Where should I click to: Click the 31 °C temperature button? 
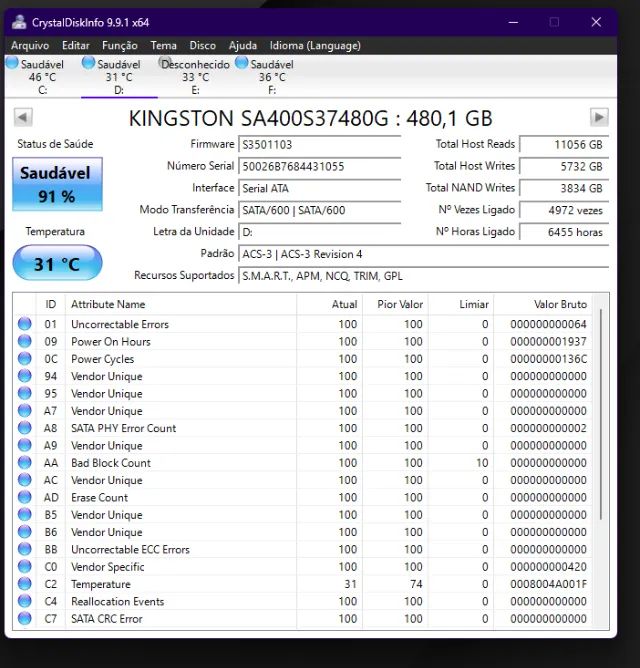(x=57, y=263)
